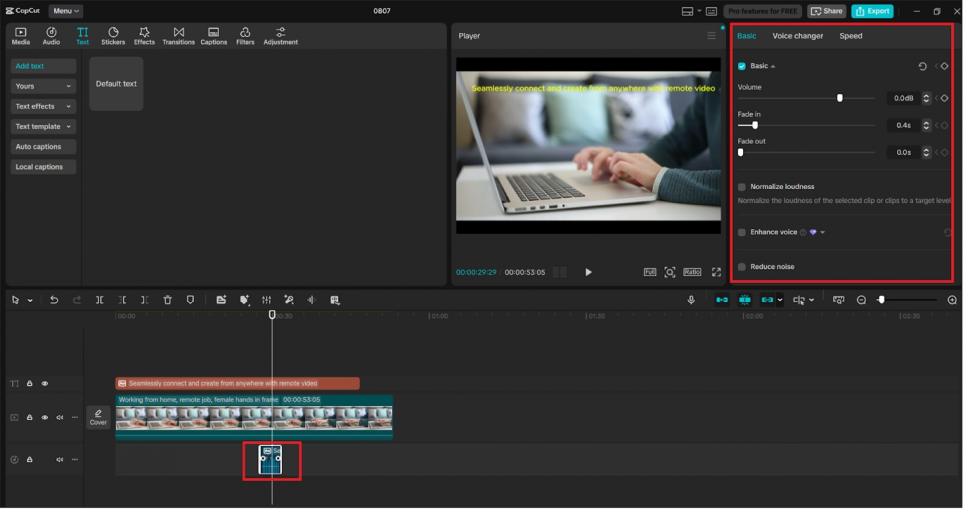Click the Volume slider handle
The width and height of the screenshot is (970, 512).
(839, 98)
